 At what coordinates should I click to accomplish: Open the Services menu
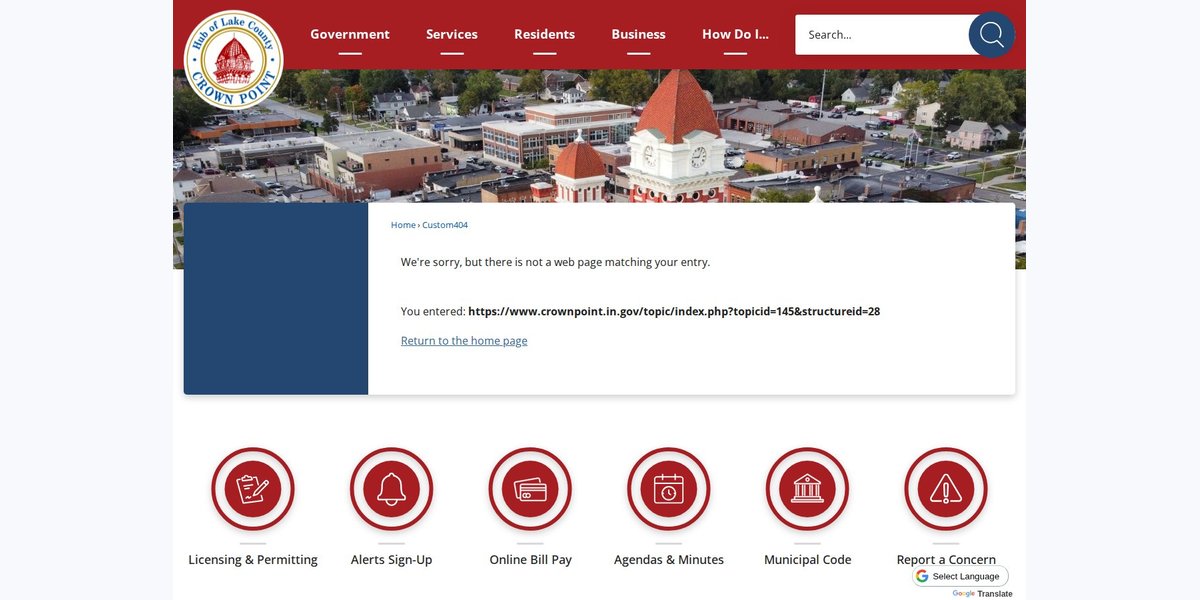click(452, 34)
